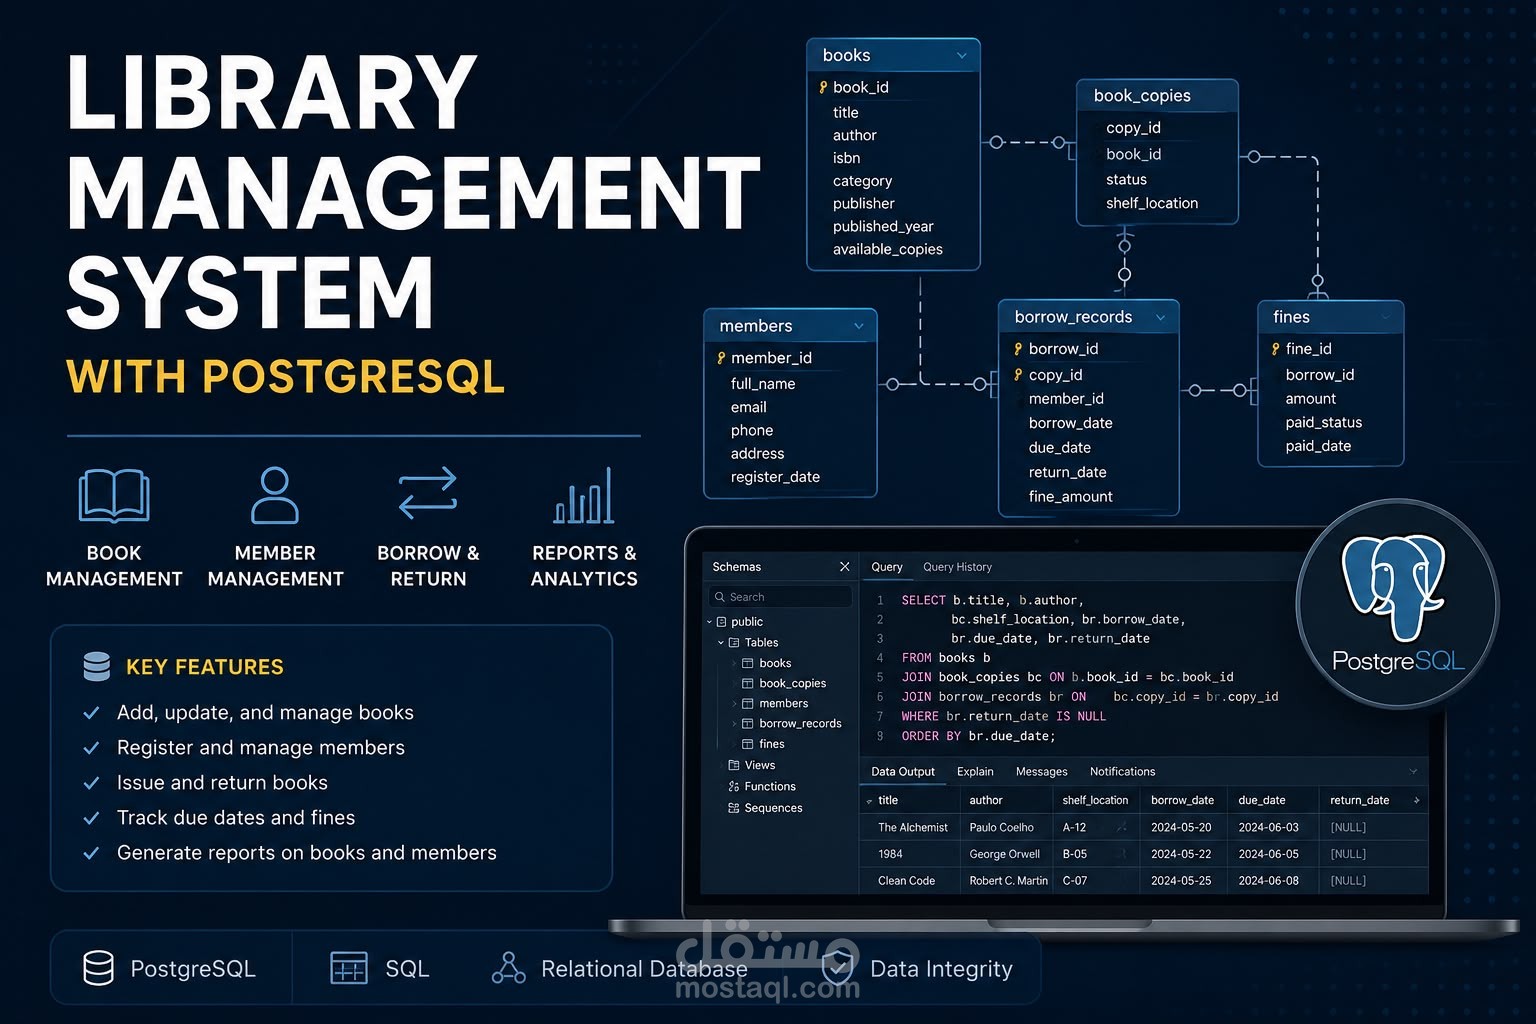The width and height of the screenshot is (1536, 1024).
Task: Open the Notifications tab
Action: (x=1122, y=772)
